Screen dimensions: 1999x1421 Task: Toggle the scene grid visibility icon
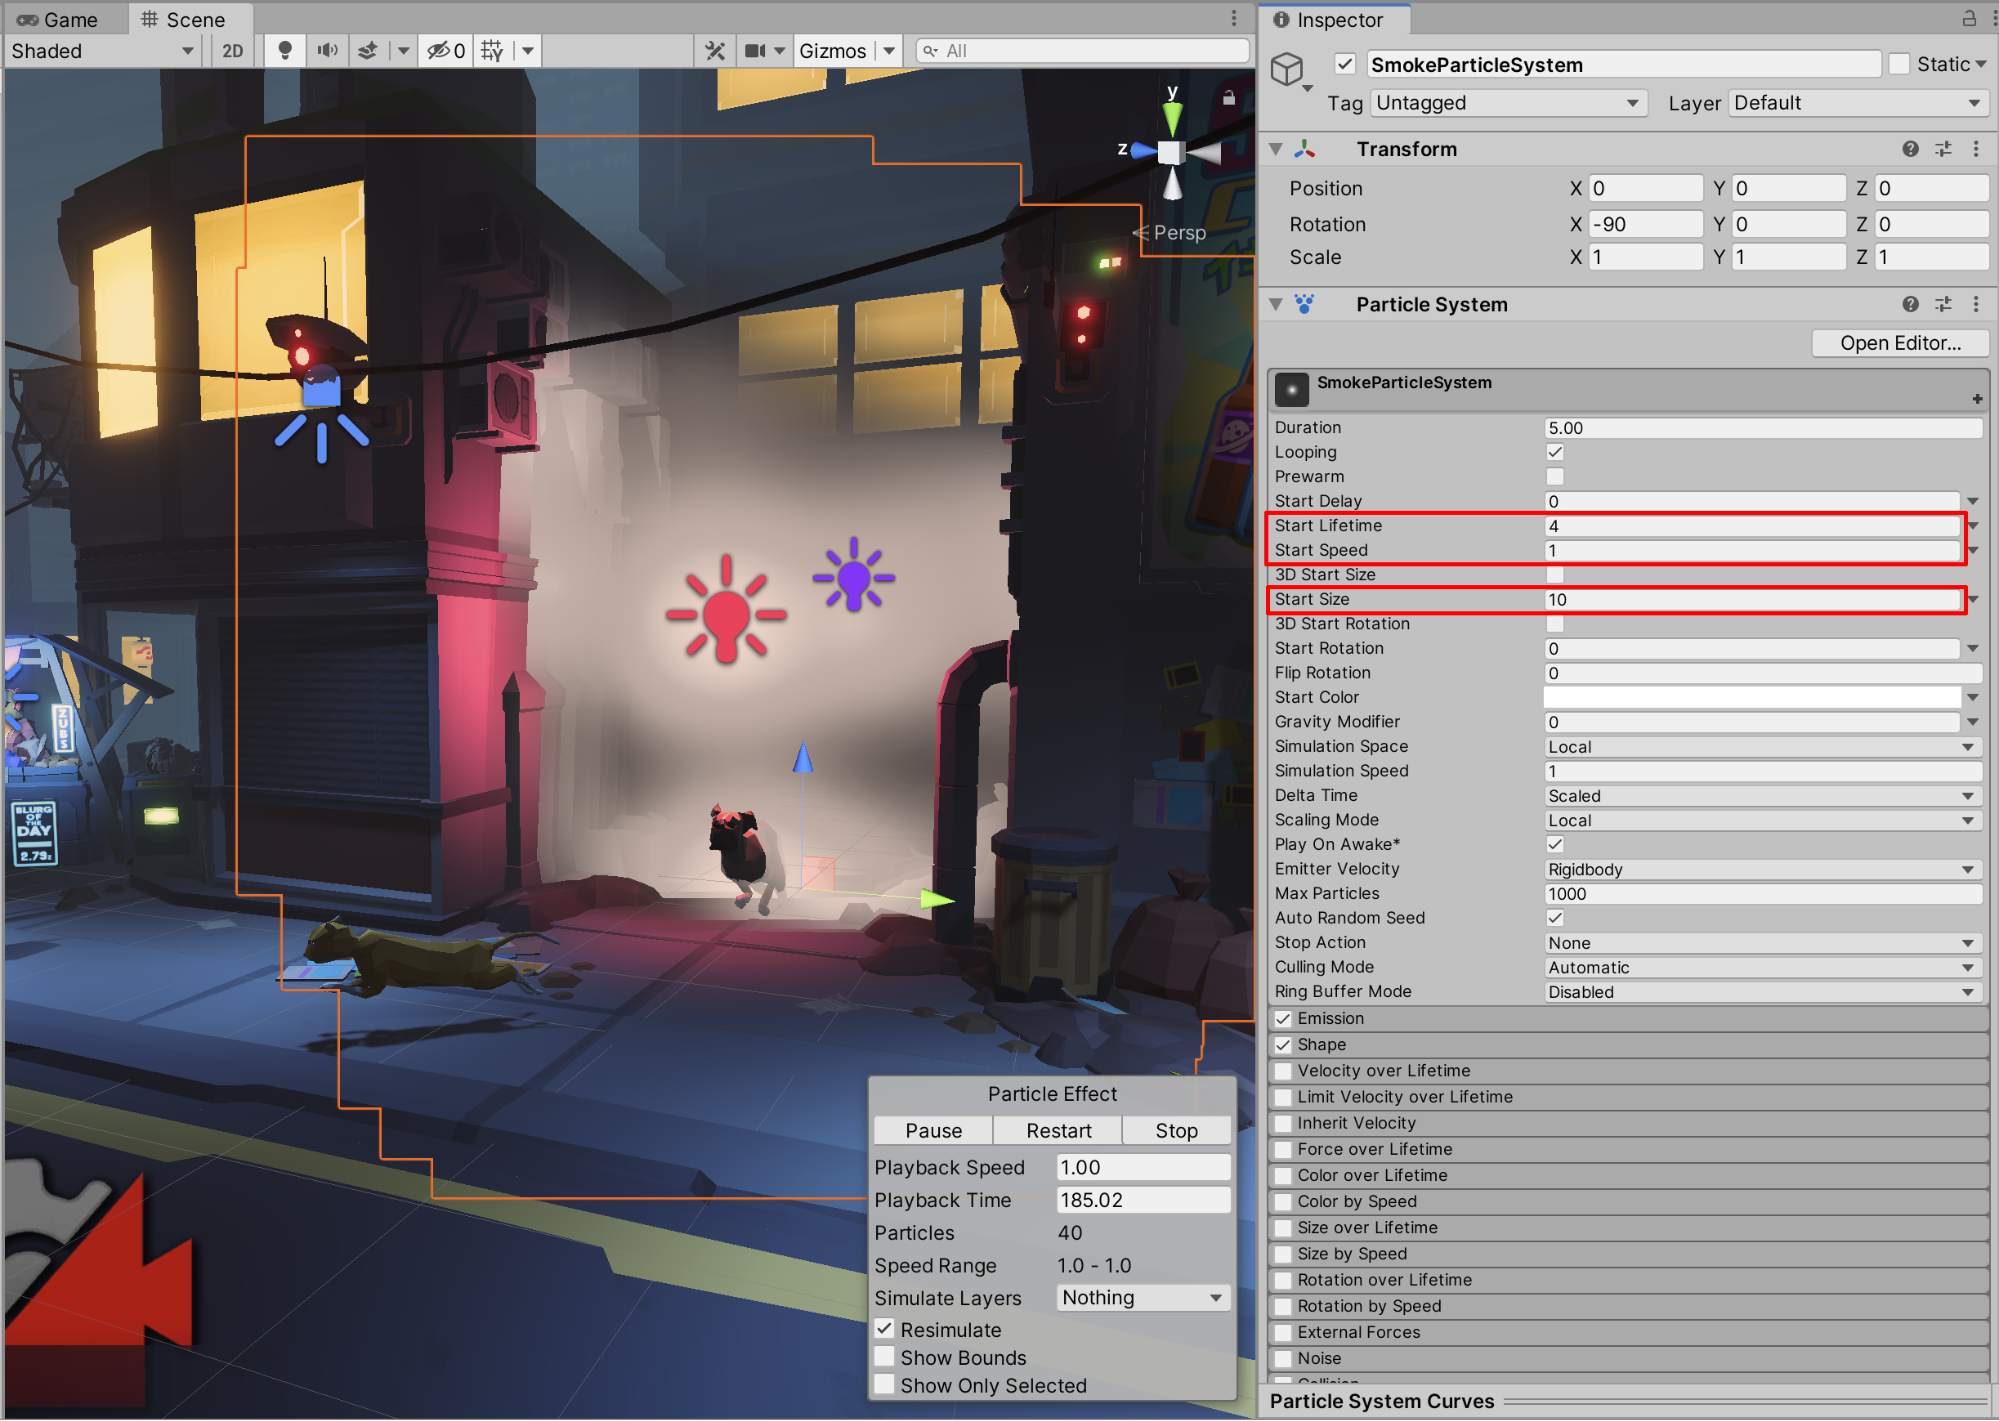pos(491,50)
